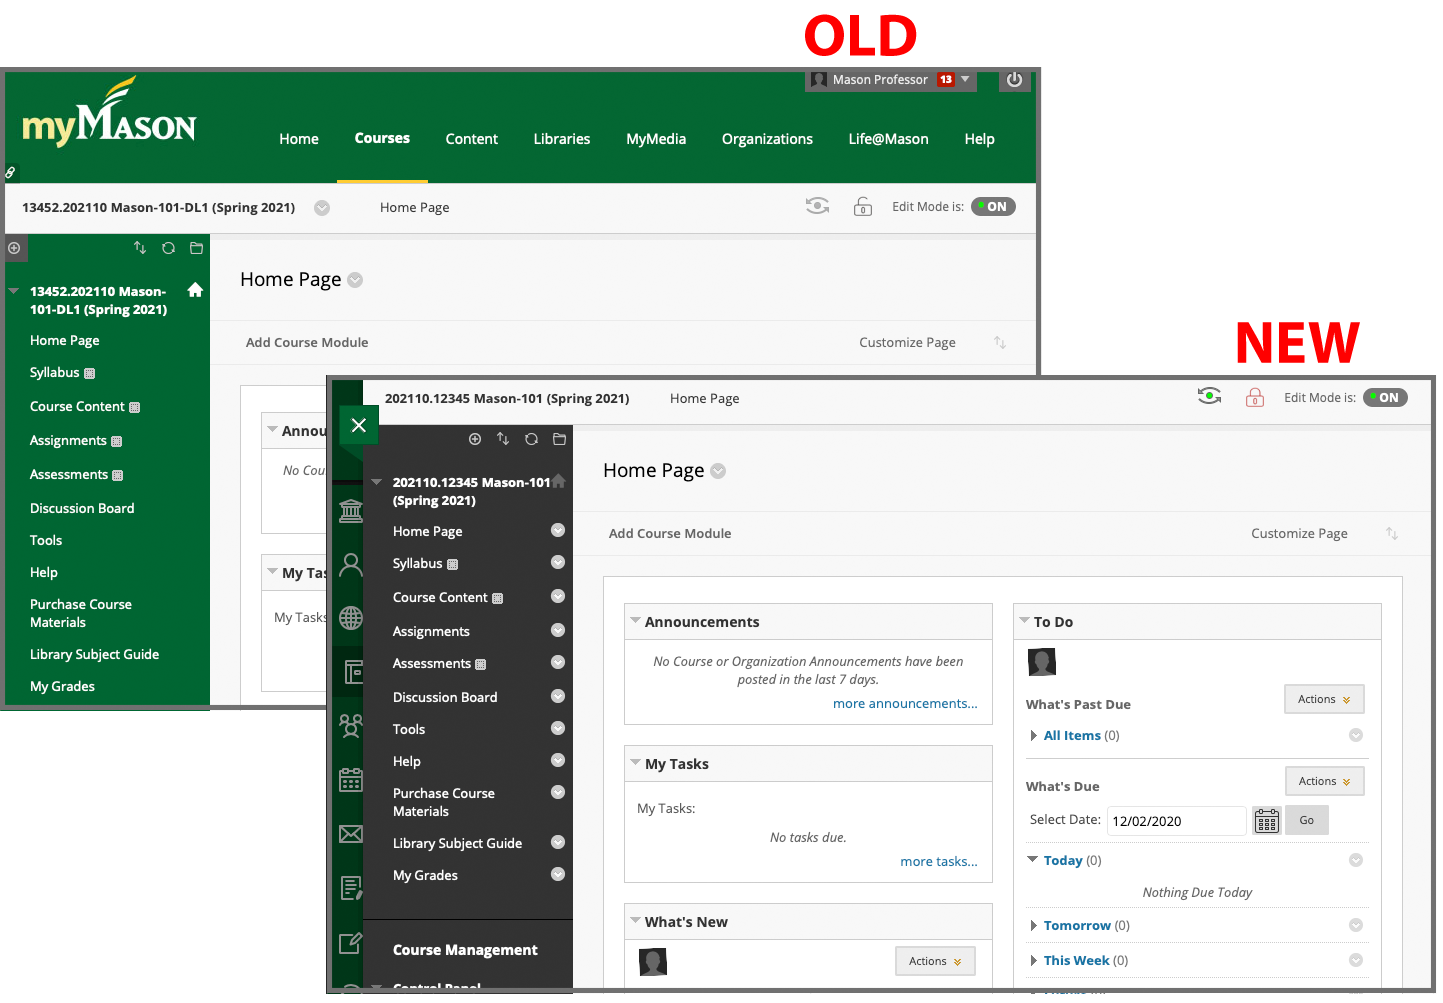The width and height of the screenshot is (1443, 1003).
Task: Open the Activity Stream globe icon
Action: click(x=351, y=618)
